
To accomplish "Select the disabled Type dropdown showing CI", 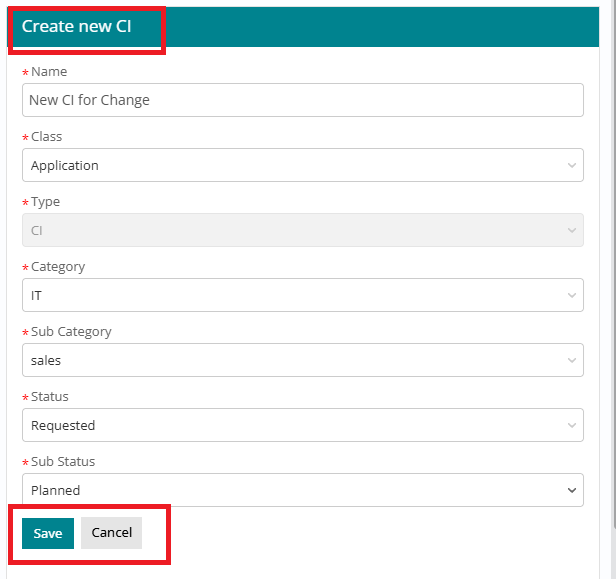I will coord(290,230).
